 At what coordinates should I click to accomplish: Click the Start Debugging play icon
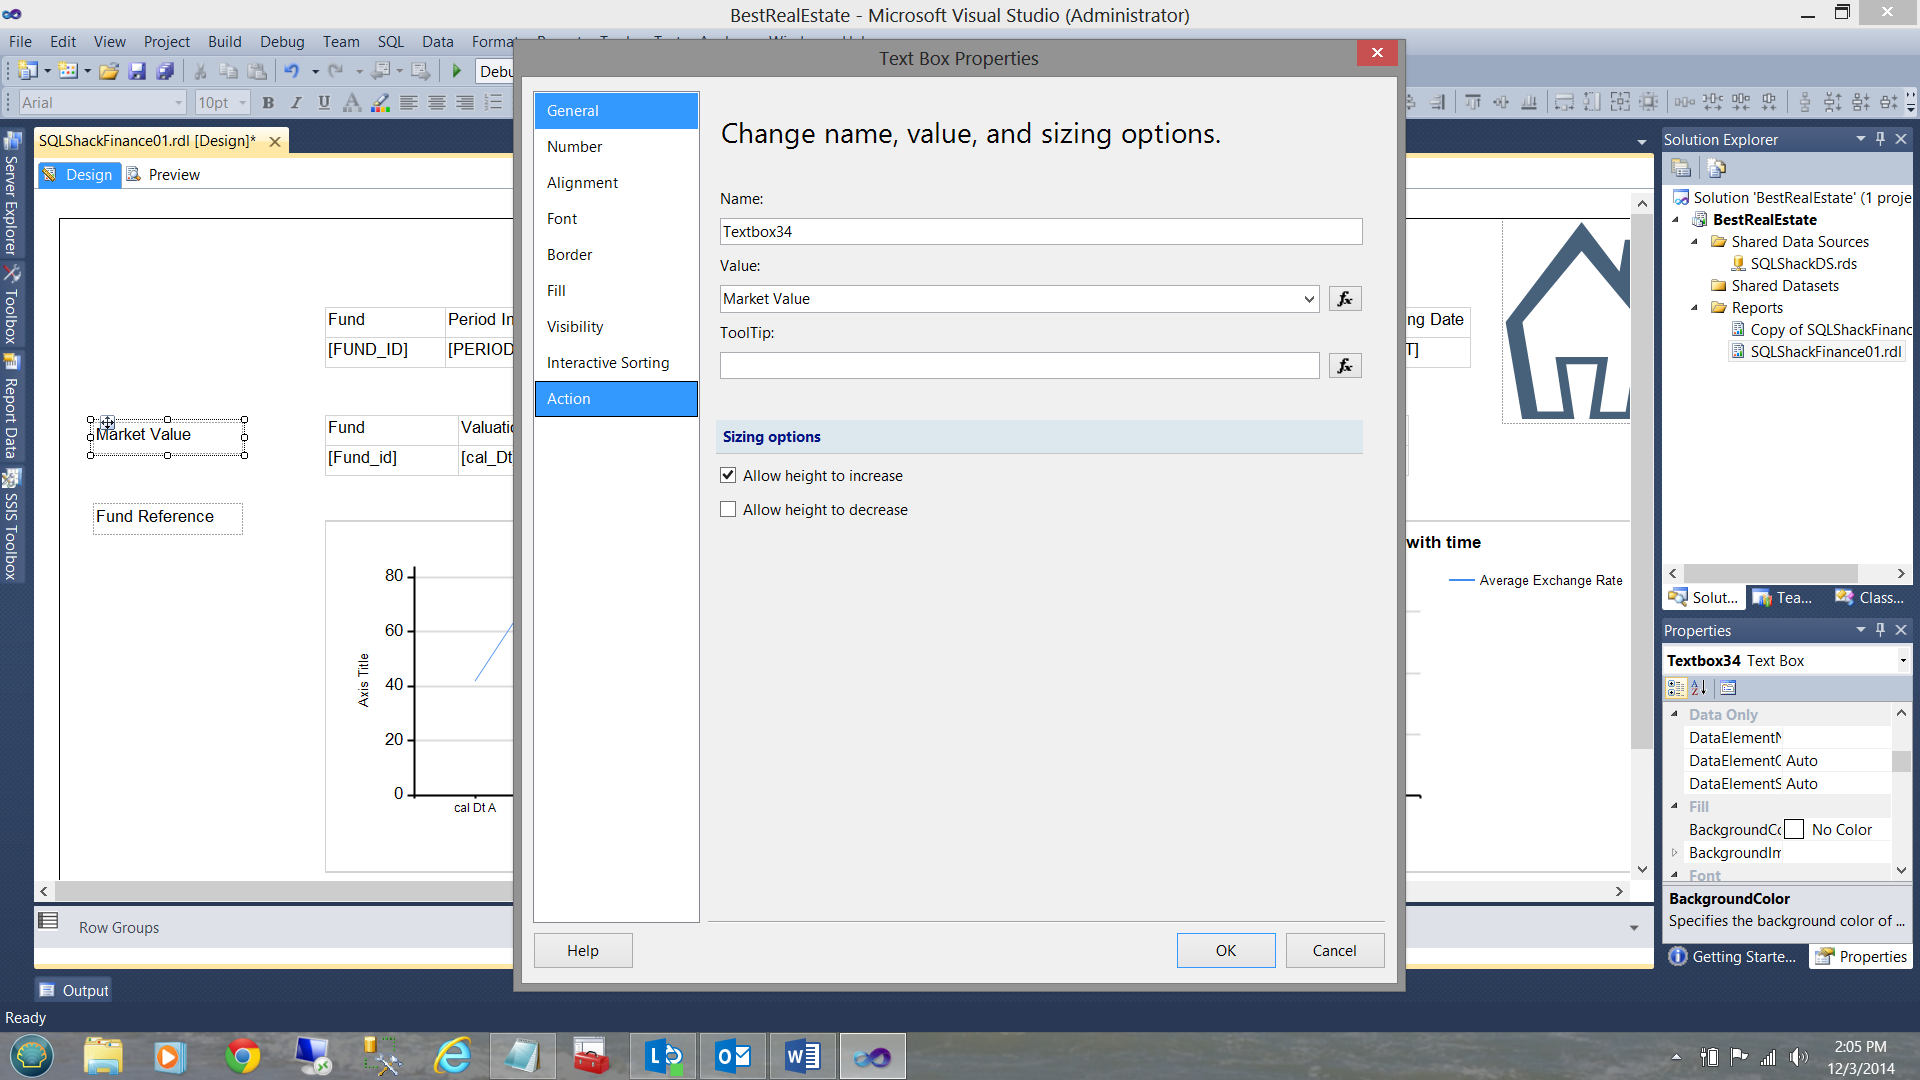[x=457, y=71]
